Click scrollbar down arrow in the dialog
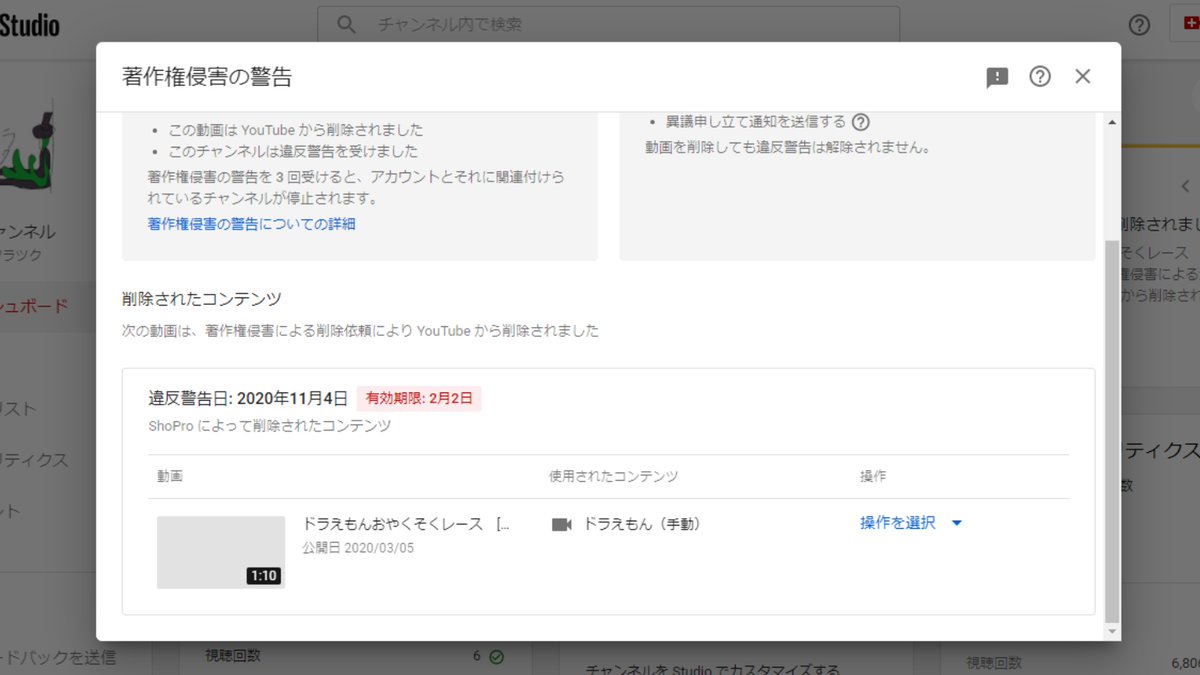 pos(1111,631)
